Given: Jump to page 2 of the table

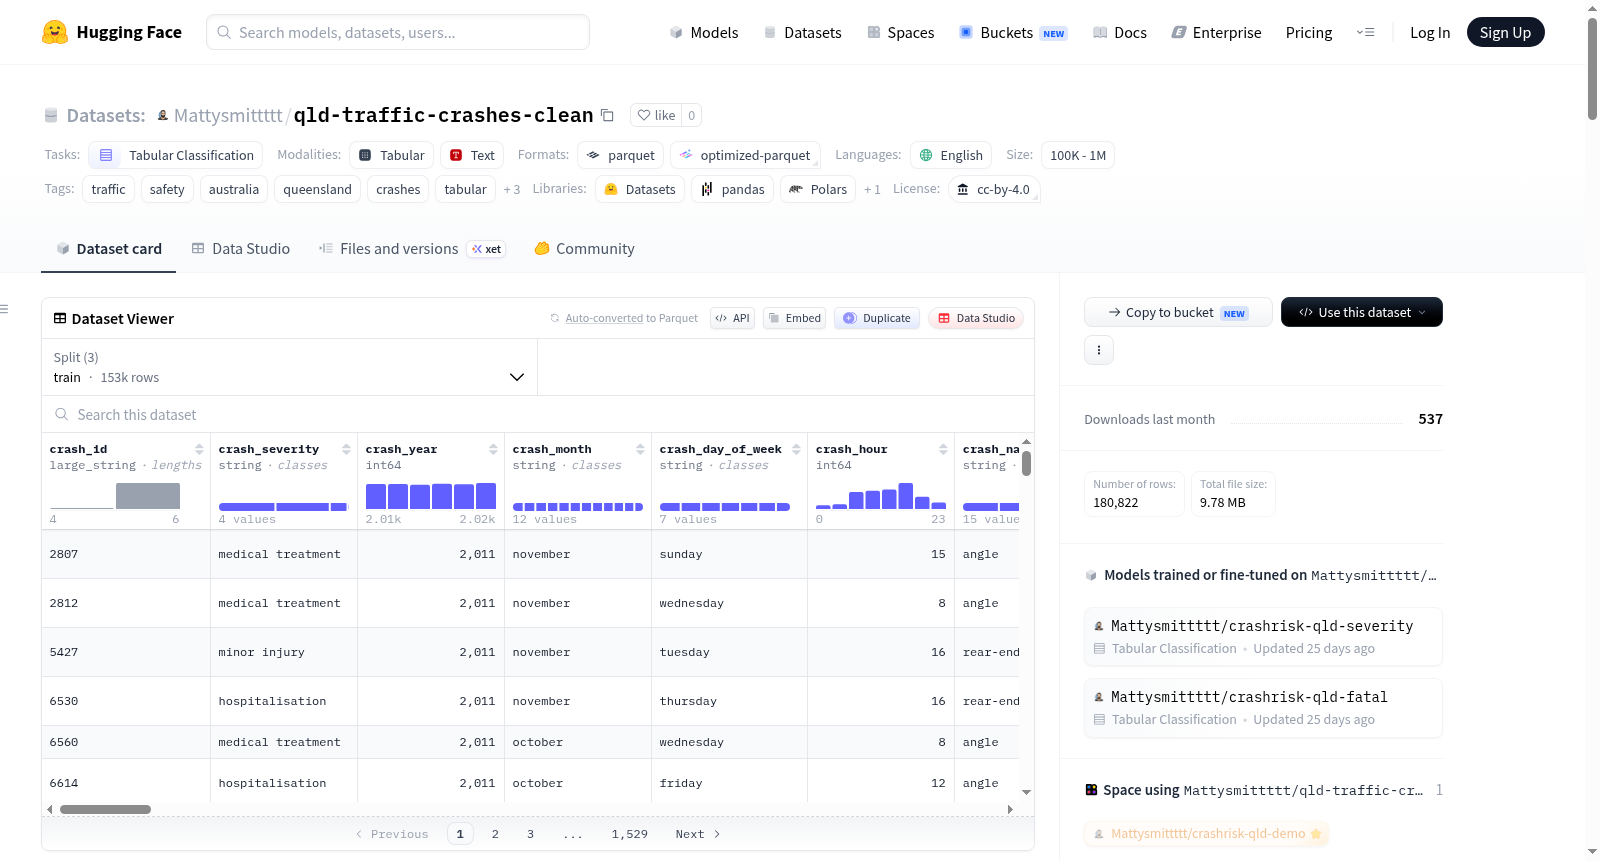Looking at the screenshot, I should (x=495, y=834).
